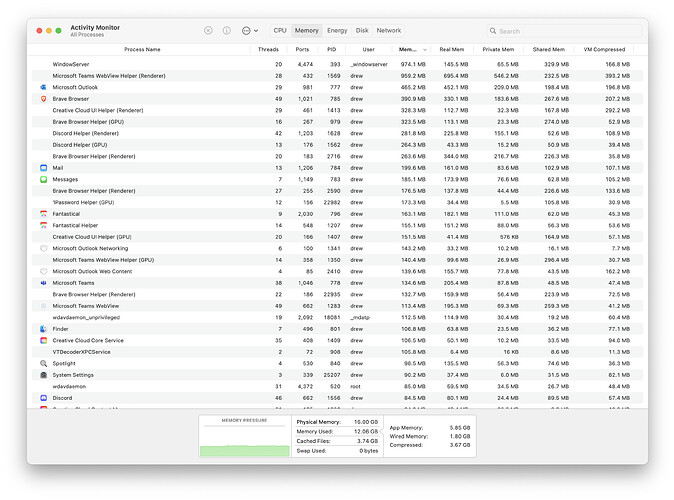Select Brave Browser Helper (GPU) row
The width and height of the screenshot is (674, 500).
coord(337,122)
